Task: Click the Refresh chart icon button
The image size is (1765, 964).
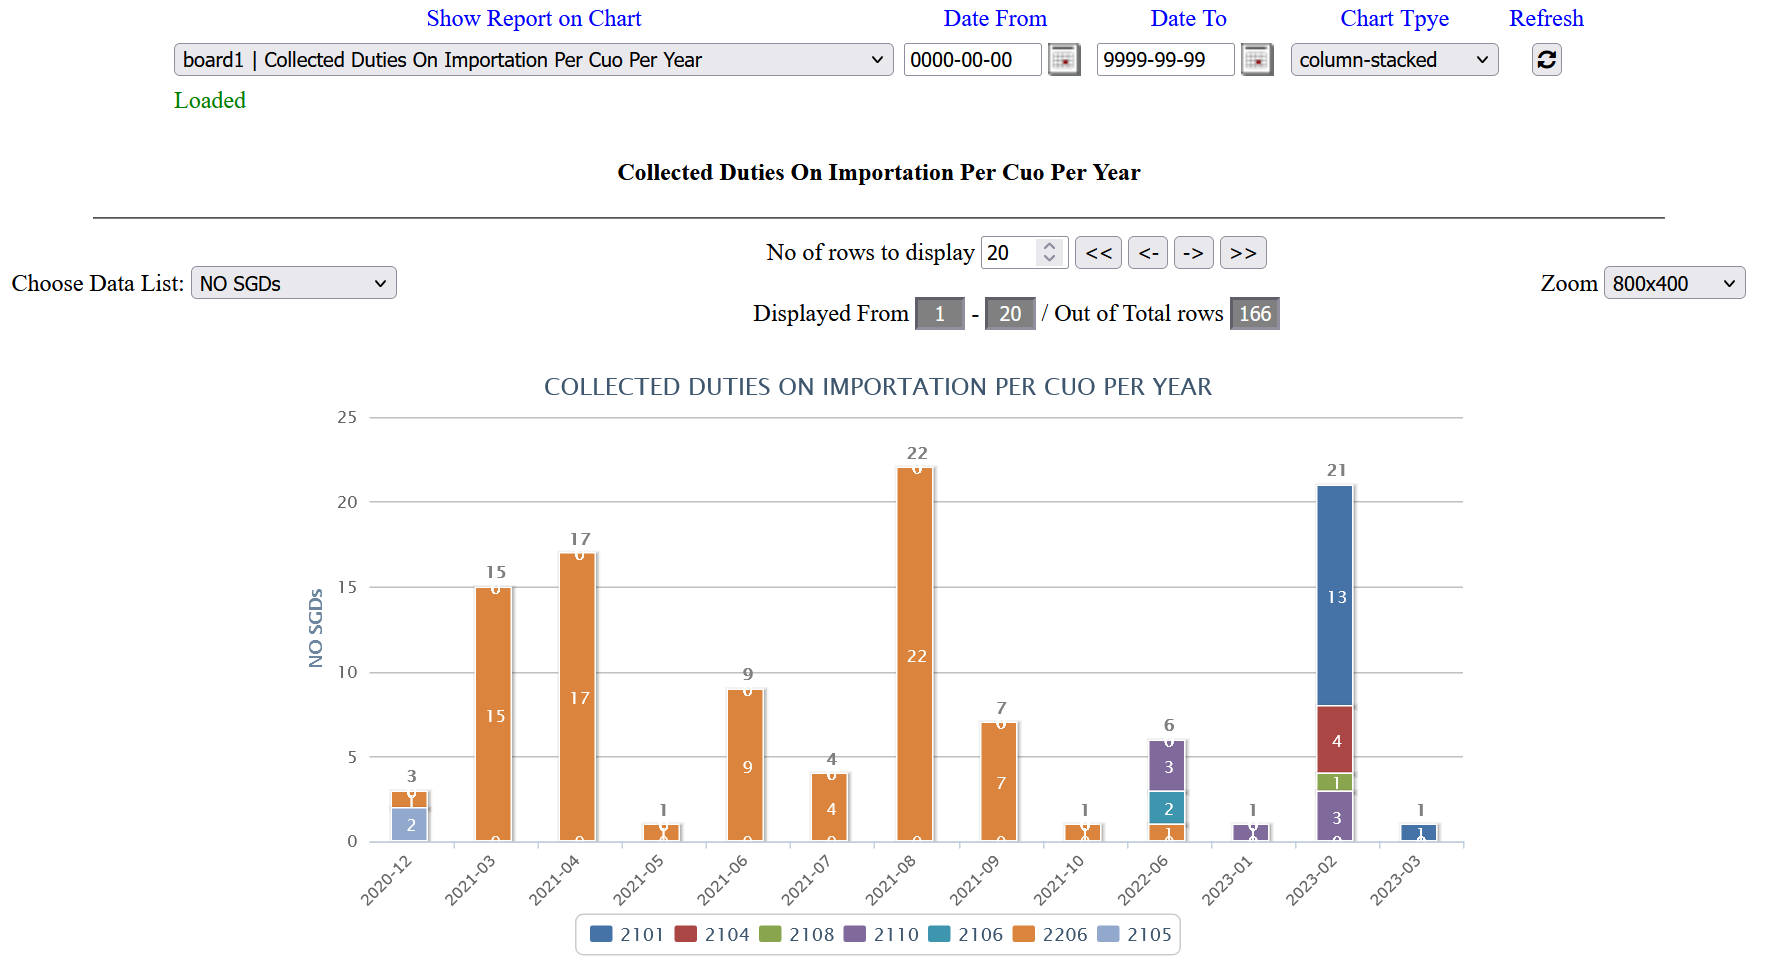Action: click(1546, 60)
